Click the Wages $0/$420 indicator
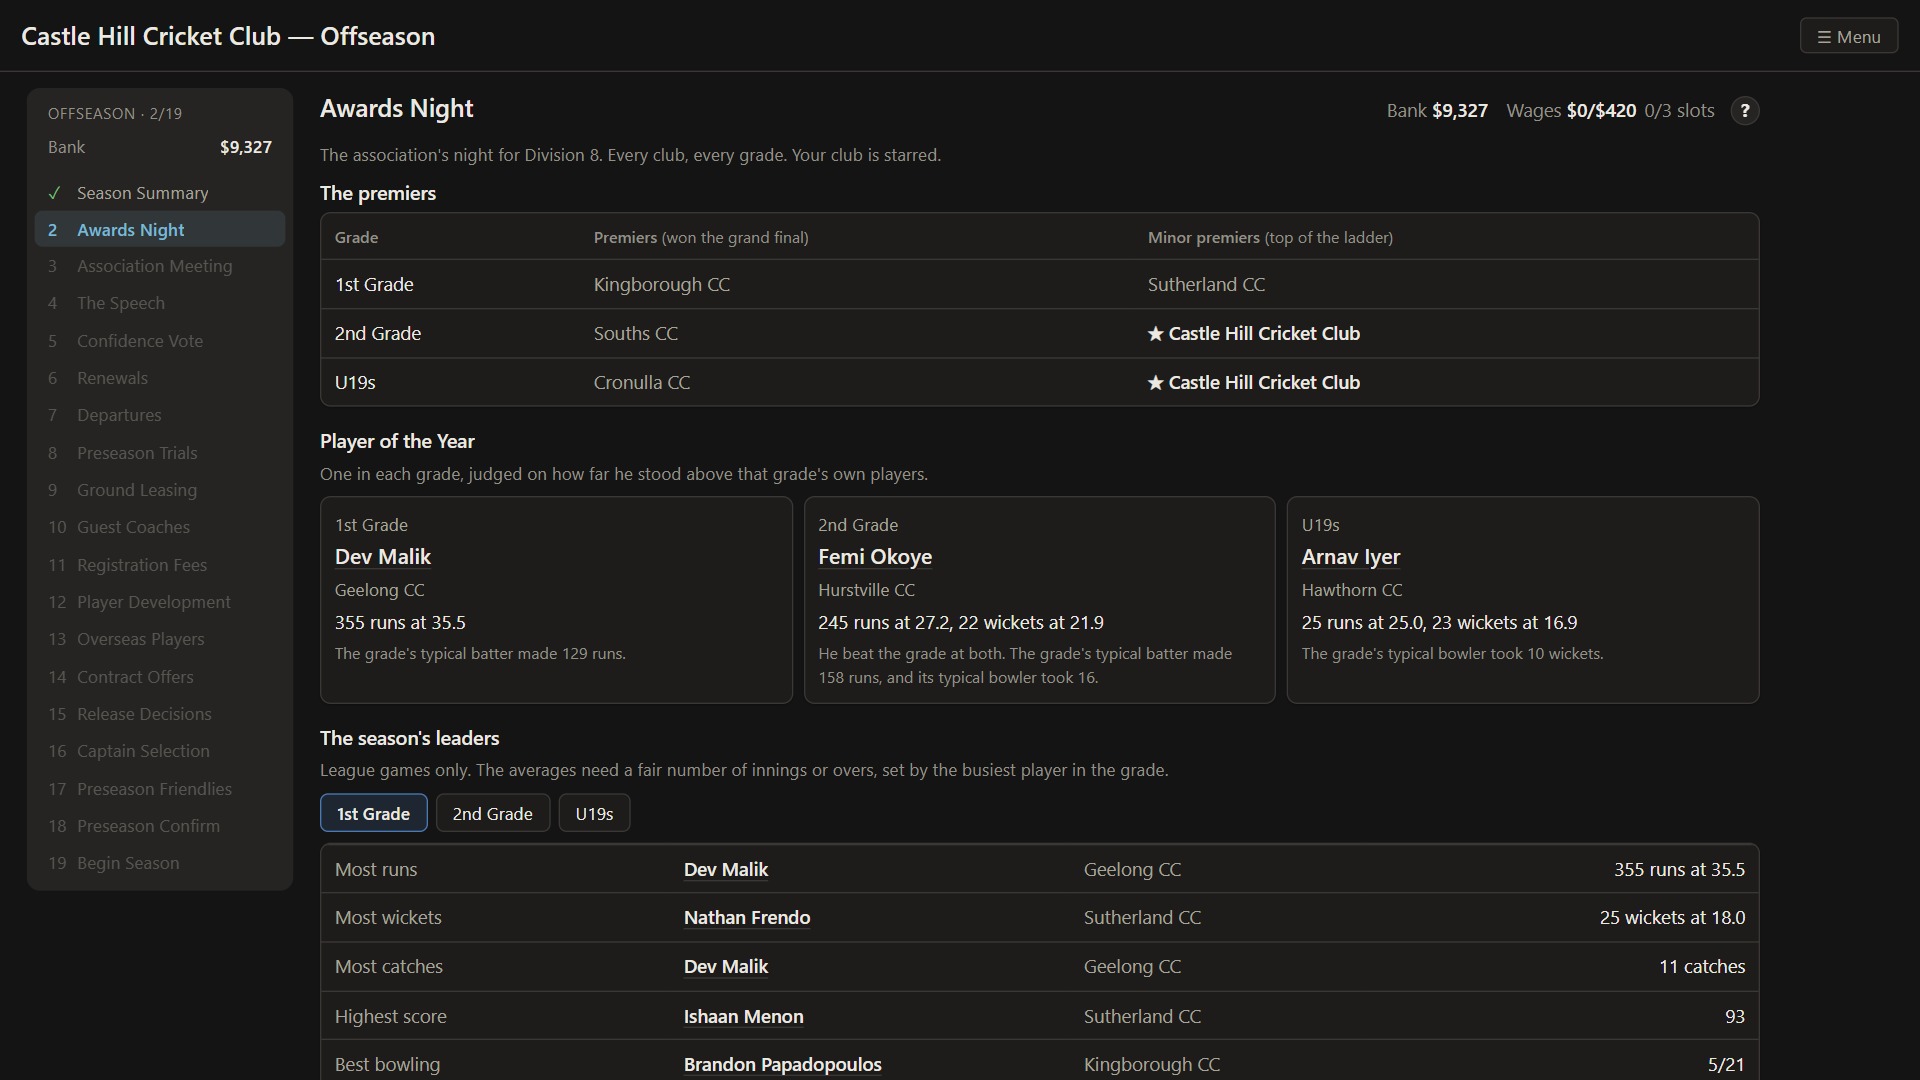The image size is (1920, 1080). tap(1571, 111)
